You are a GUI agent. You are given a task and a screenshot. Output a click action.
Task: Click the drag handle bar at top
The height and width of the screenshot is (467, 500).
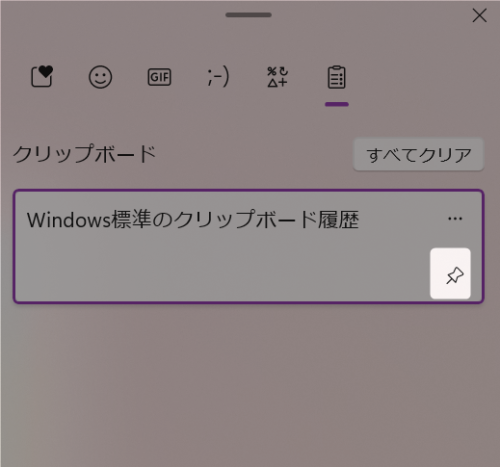click(248, 15)
